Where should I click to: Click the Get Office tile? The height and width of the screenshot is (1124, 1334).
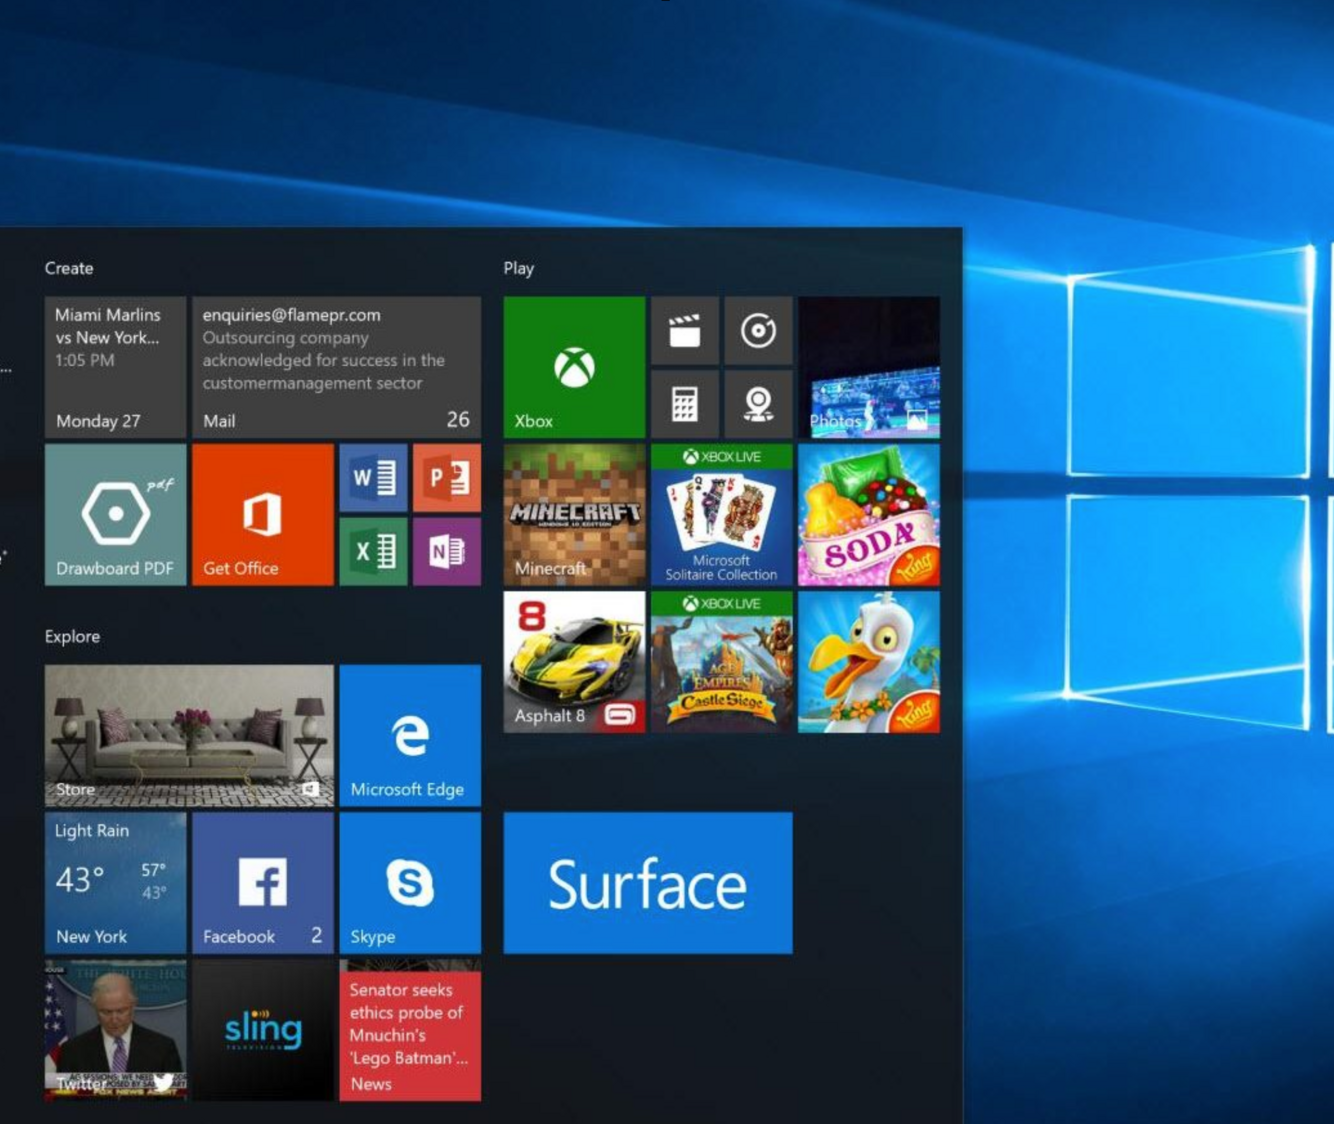point(263,515)
